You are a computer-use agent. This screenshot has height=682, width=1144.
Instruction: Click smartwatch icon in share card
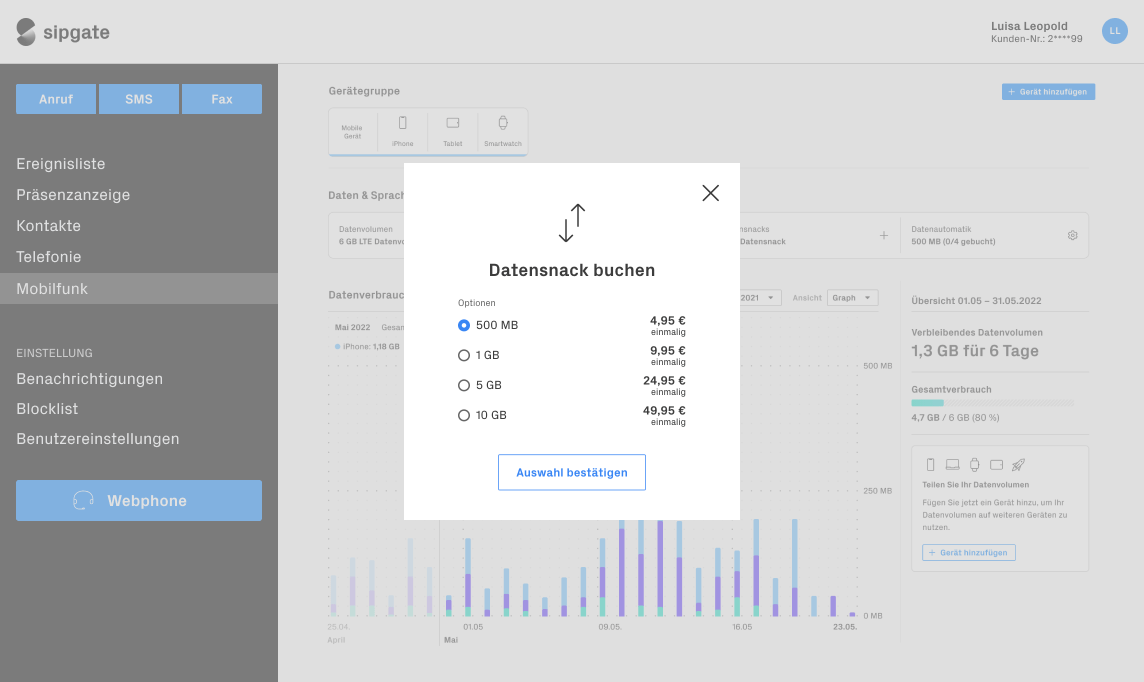pyautogui.click(x=974, y=465)
